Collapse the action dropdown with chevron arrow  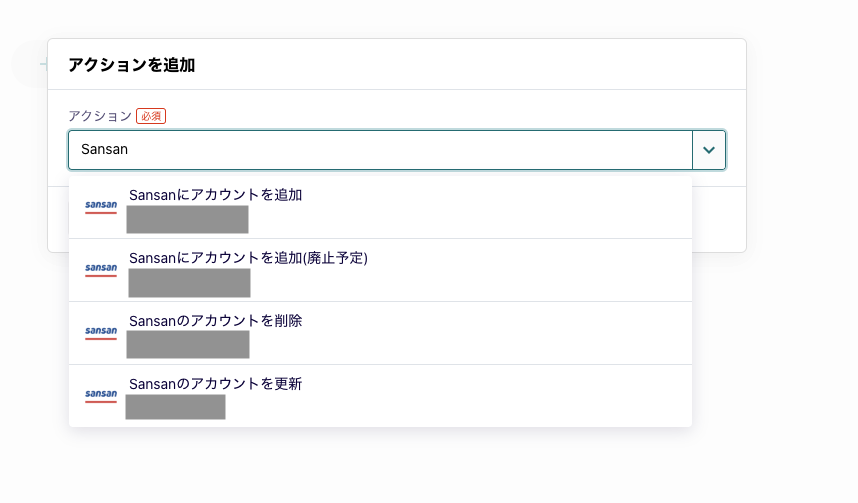pyautogui.click(x=709, y=150)
